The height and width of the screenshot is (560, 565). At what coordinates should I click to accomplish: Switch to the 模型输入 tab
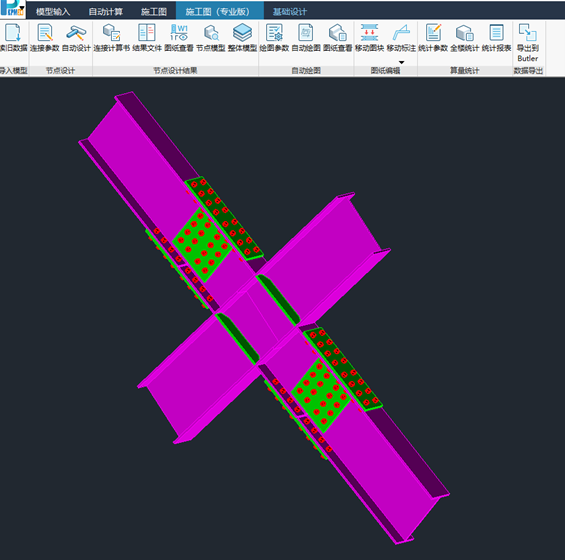click(x=53, y=12)
